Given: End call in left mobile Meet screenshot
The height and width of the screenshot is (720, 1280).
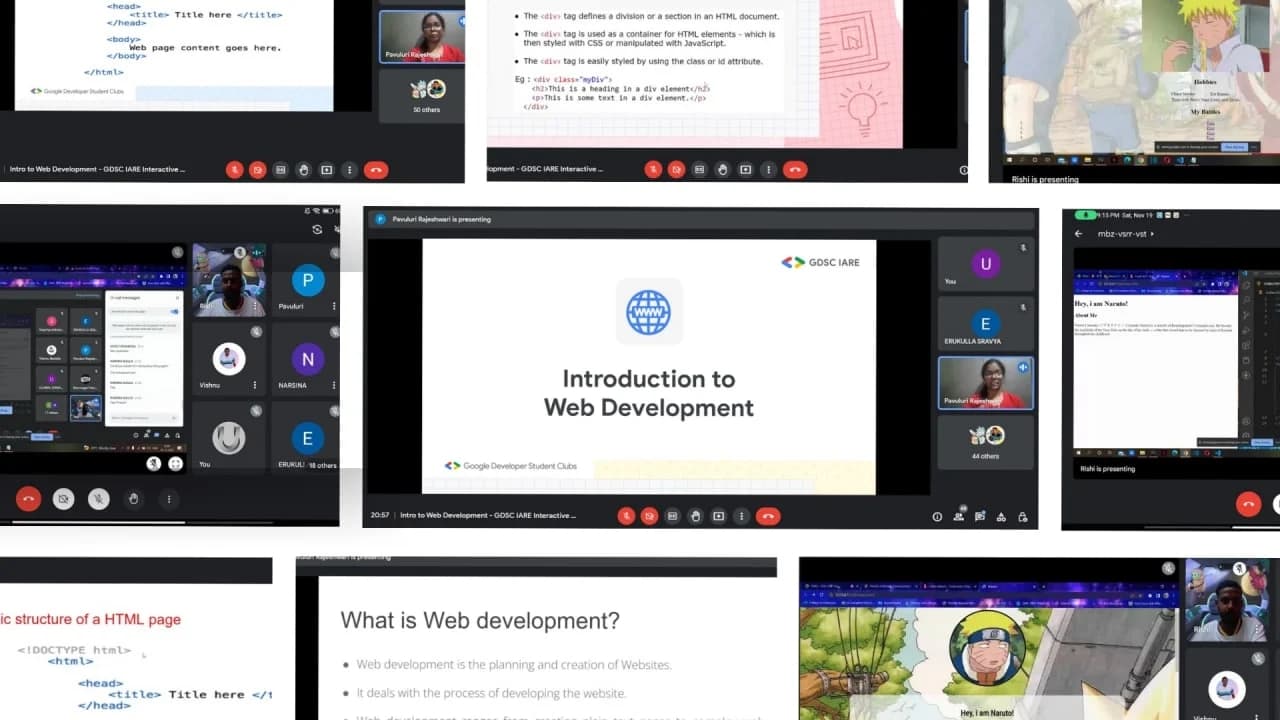Looking at the screenshot, I should click(28, 498).
